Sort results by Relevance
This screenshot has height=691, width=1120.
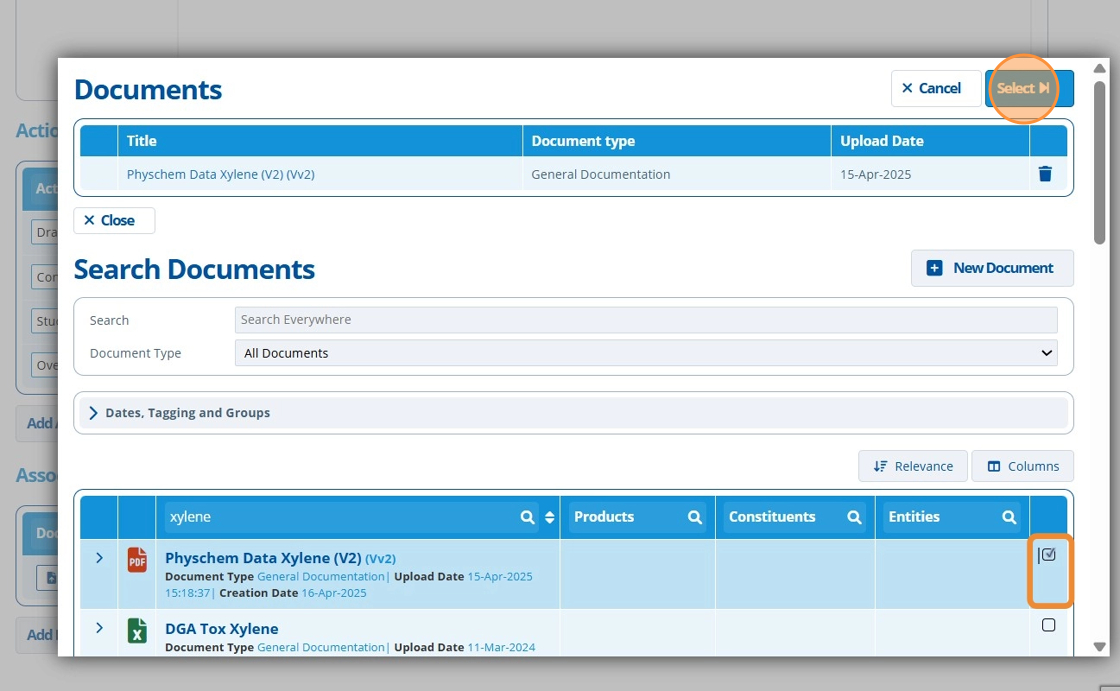tap(913, 466)
